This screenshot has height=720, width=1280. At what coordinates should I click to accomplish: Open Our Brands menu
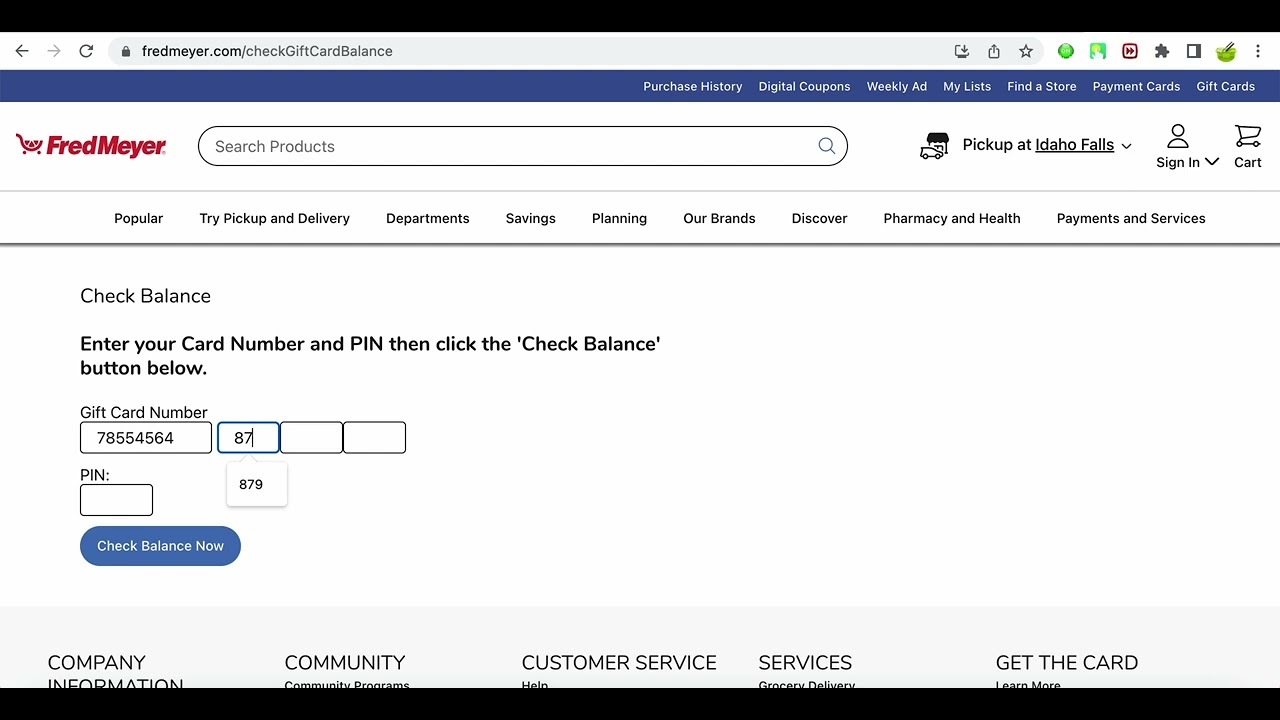[719, 218]
